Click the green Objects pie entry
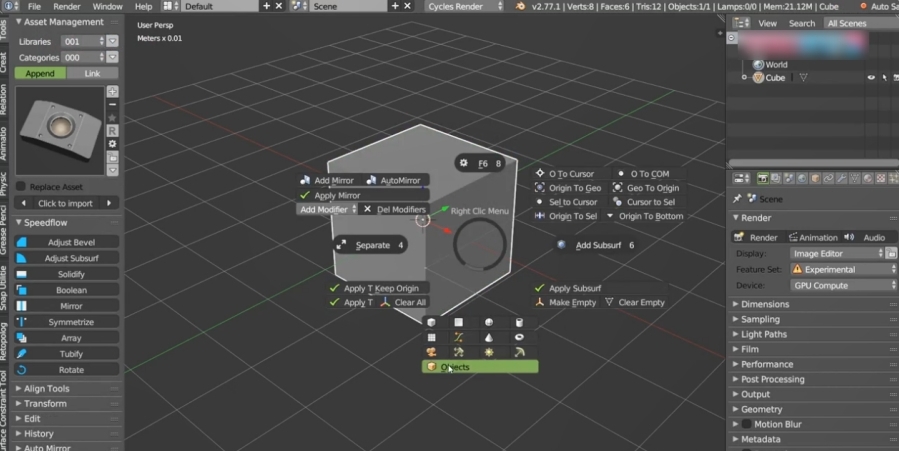Screen dimensions: 899x451 tap(480, 367)
